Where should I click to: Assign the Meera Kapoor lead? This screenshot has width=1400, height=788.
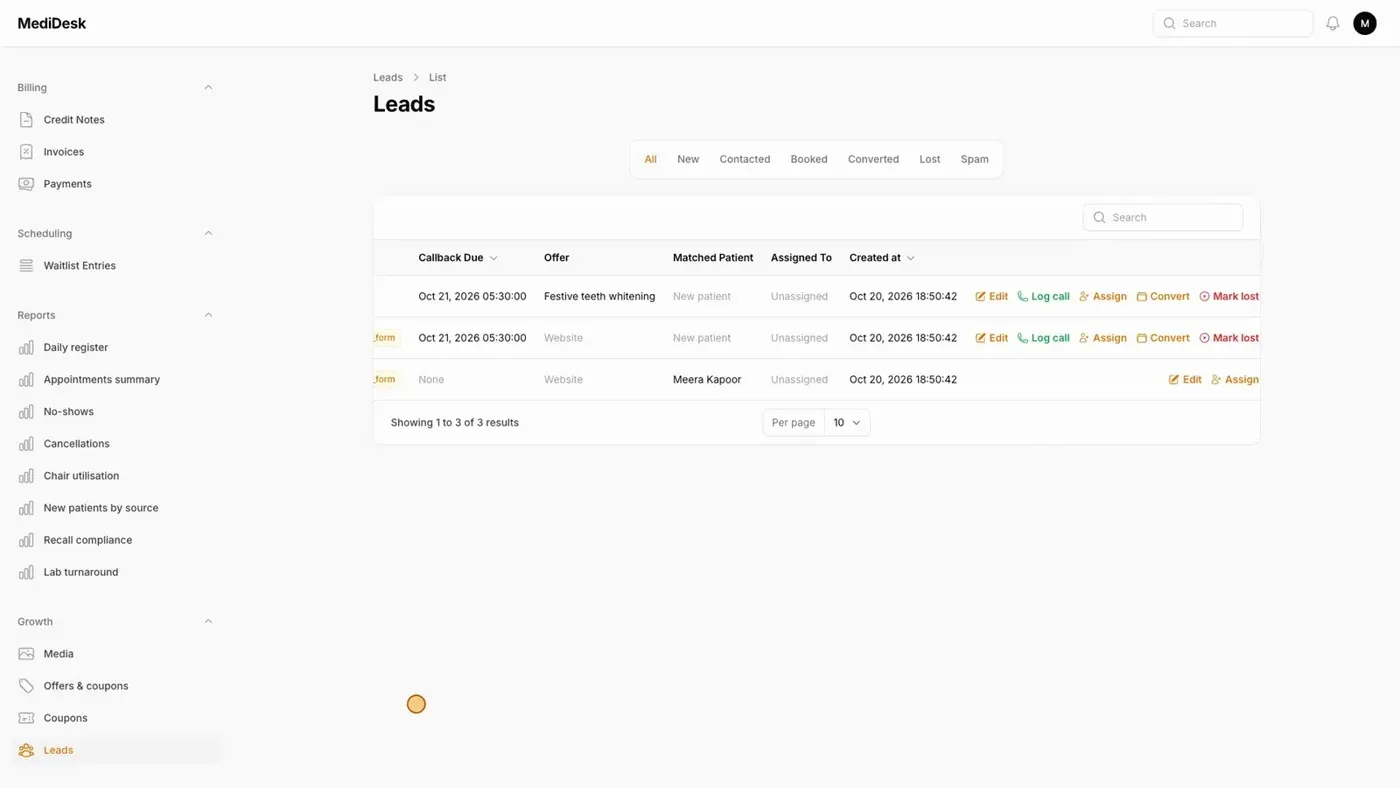(x=1235, y=380)
